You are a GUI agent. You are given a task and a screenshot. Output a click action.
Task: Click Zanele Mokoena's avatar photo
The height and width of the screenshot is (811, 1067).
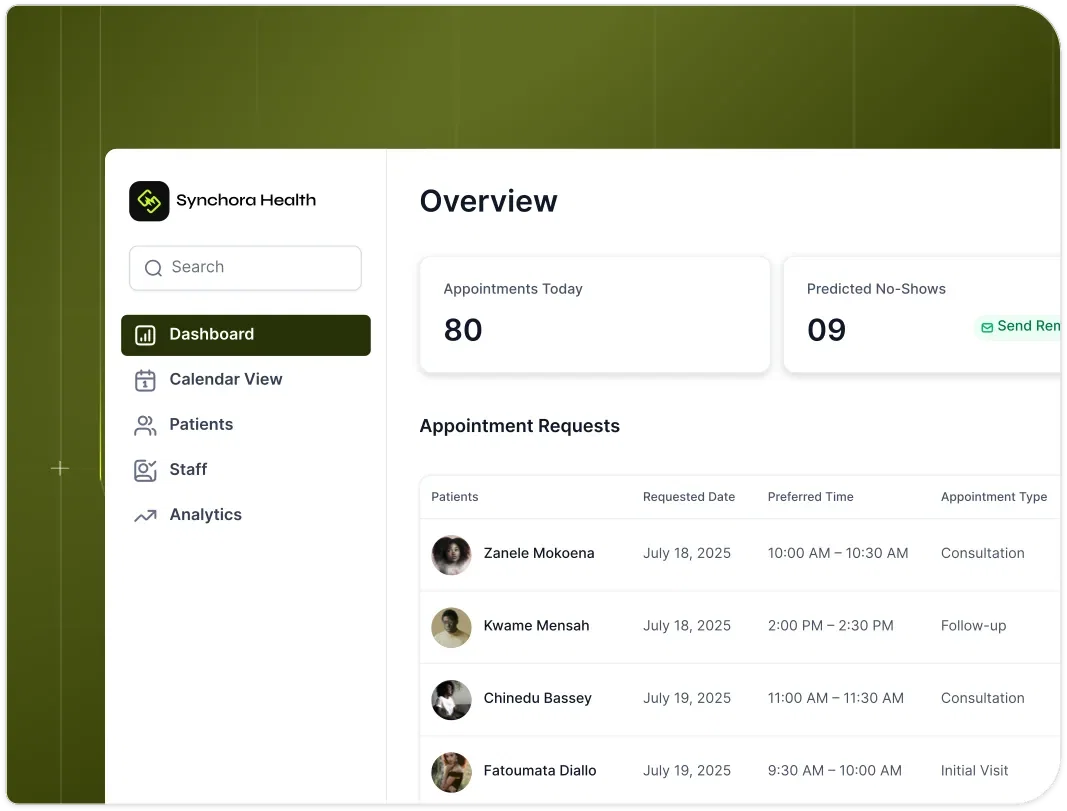pos(451,555)
